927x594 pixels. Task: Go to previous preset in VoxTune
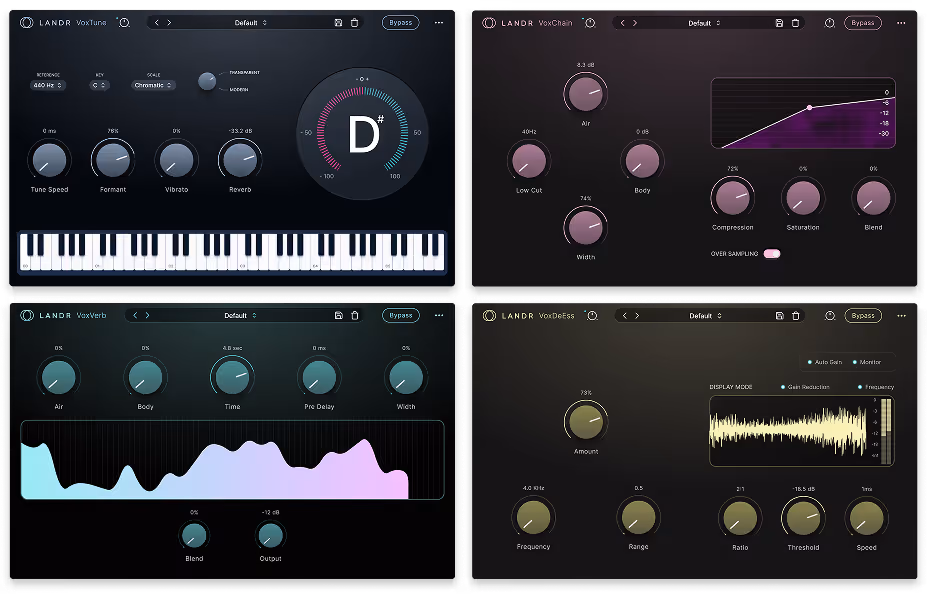(x=157, y=22)
